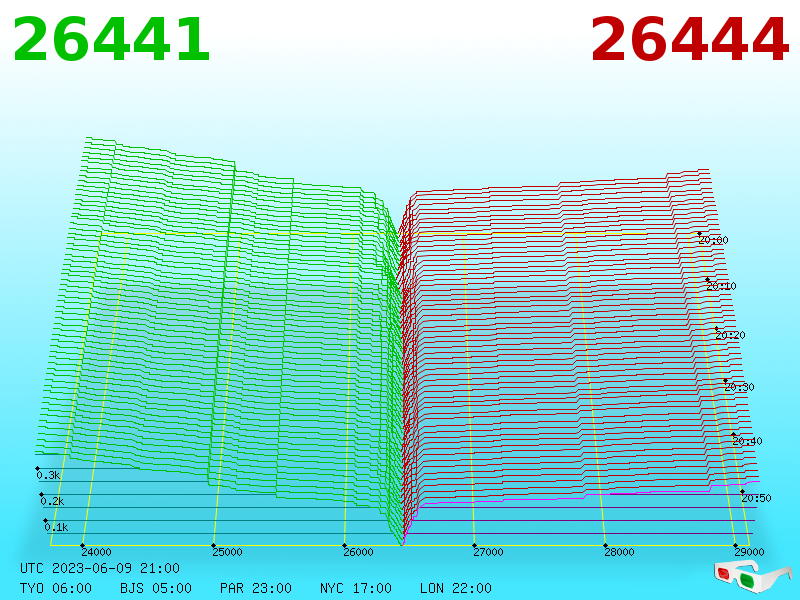Image resolution: width=800 pixels, height=600 pixels.
Task: Click the LON 22:00 clock
Action: pyautogui.click(x=456, y=588)
